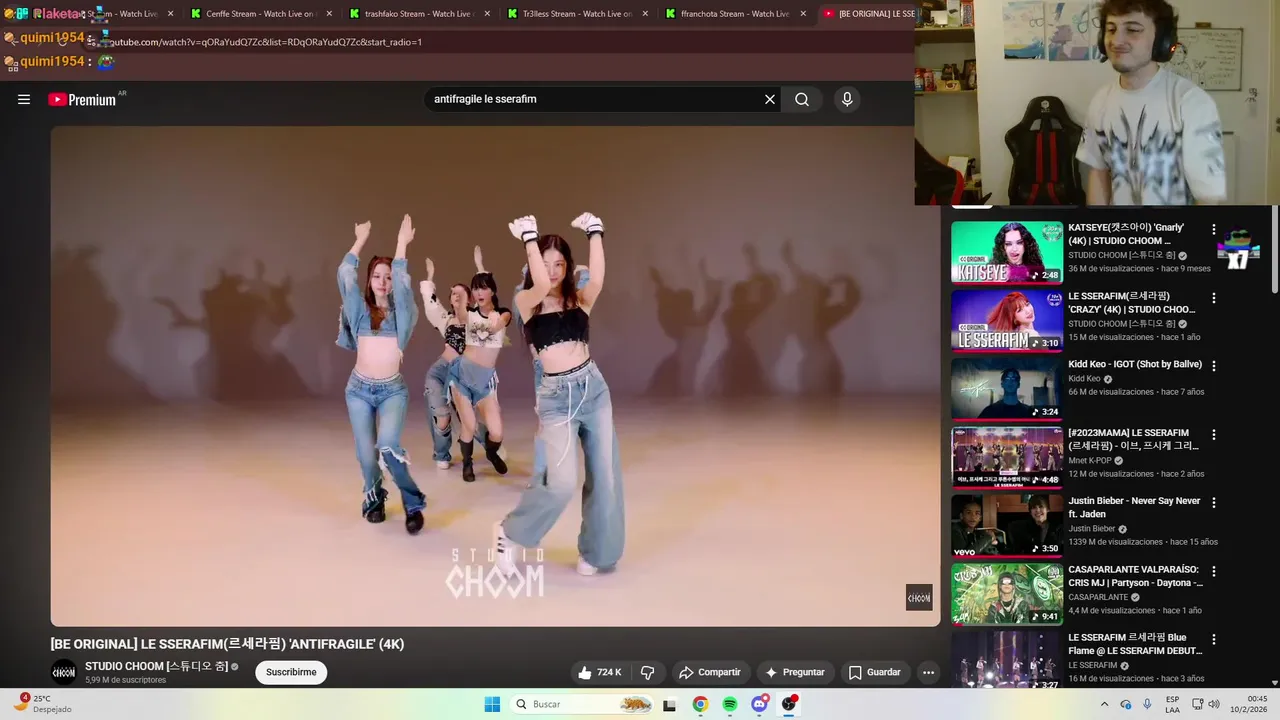
Task: Open STUDIO CHOOM channel name link
Action: (156, 666)
